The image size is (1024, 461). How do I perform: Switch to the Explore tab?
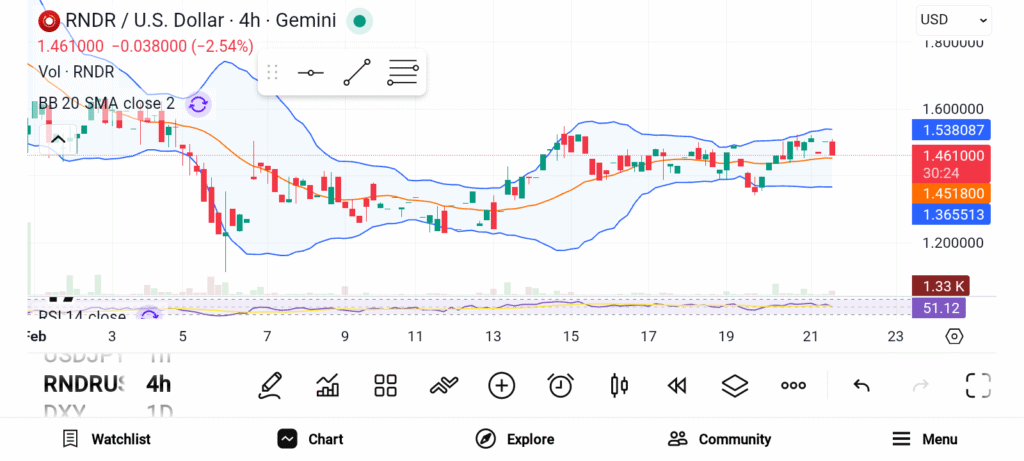(x=514, y=439)
